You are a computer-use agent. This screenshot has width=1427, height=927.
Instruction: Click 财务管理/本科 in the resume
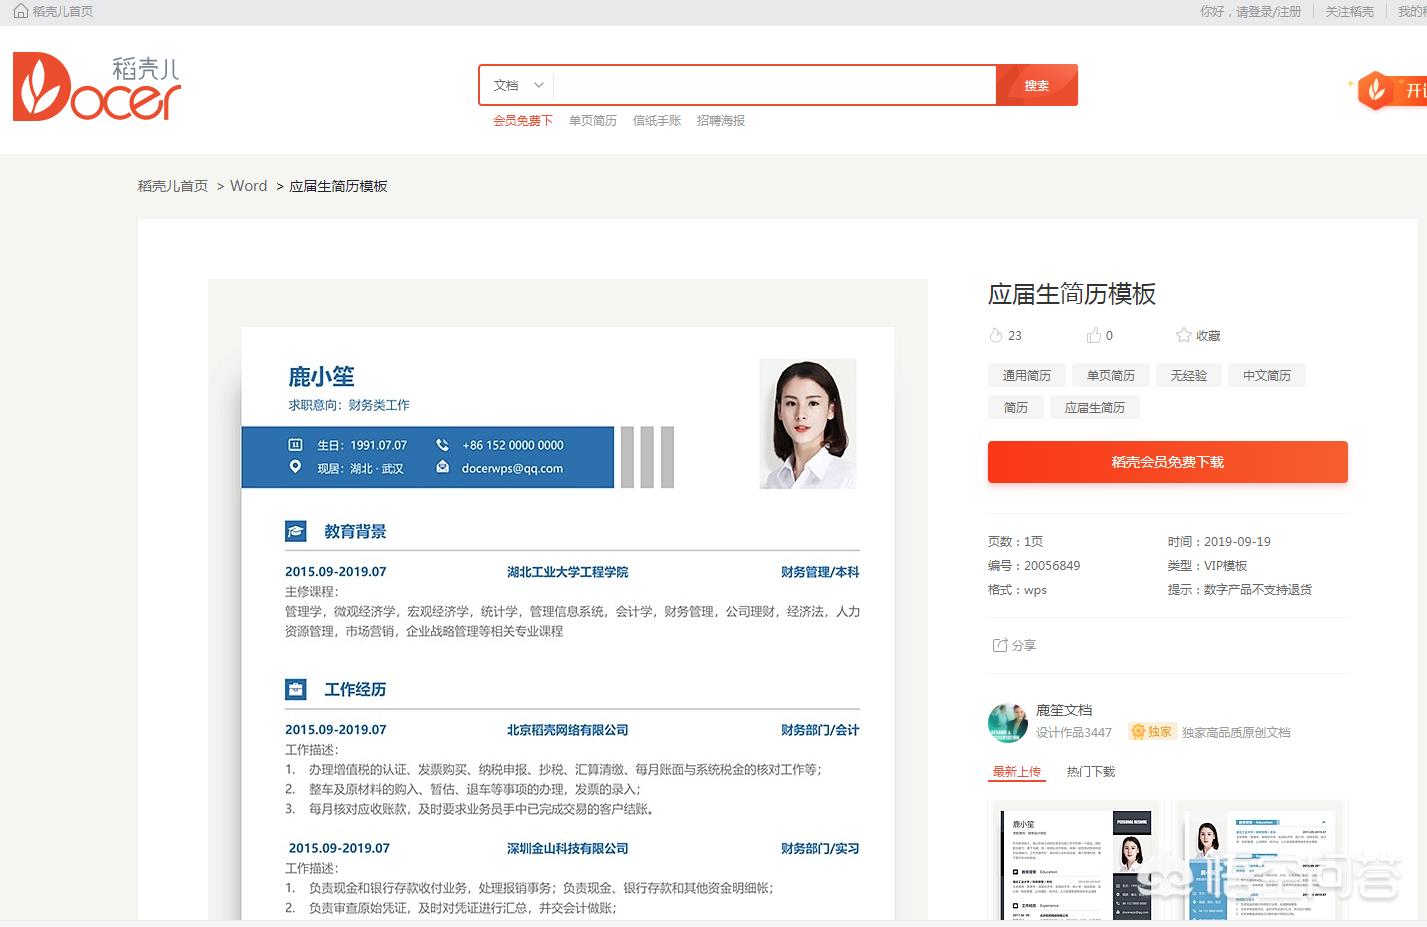(820, 572)
